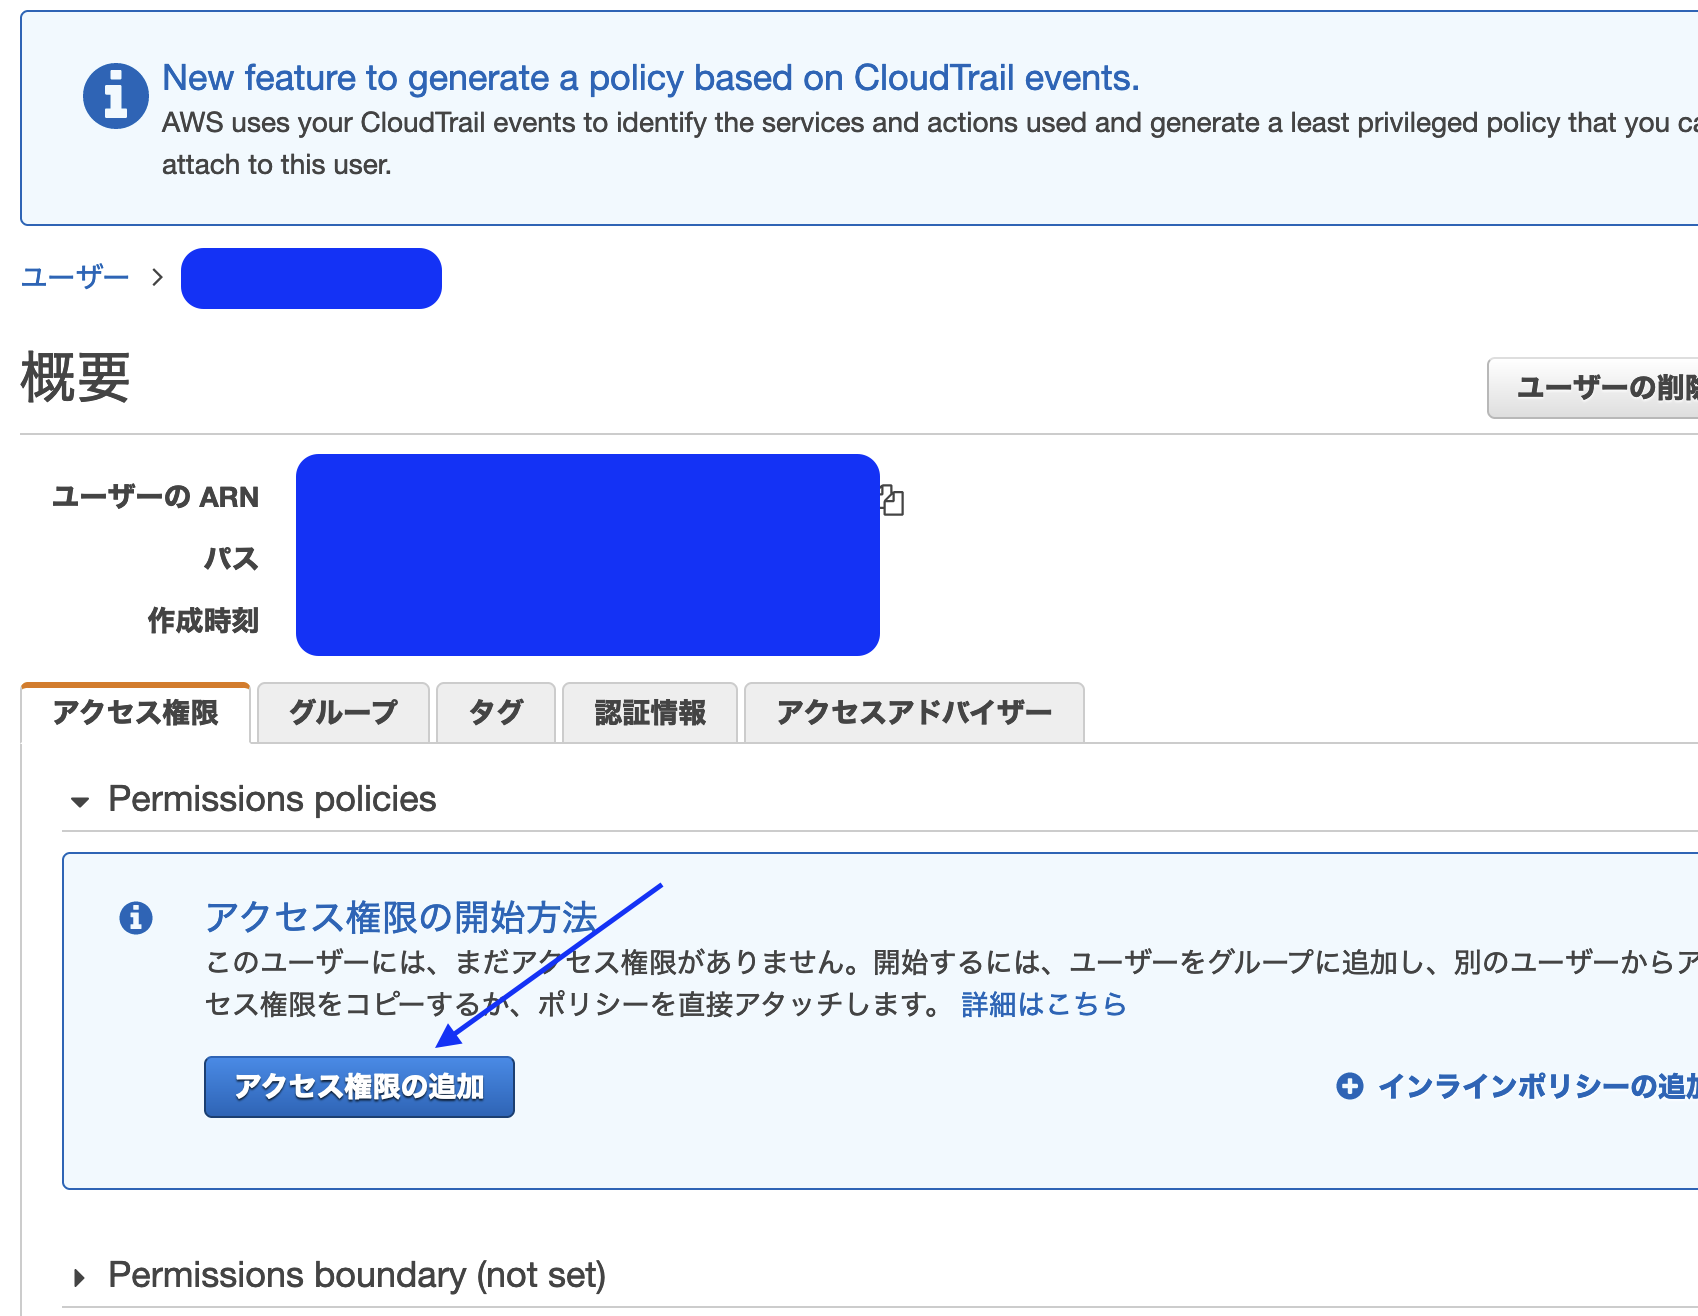Collapse the Permissions policies section
This screenshot has height=1316, width=1698.
[x=80, y=801]
